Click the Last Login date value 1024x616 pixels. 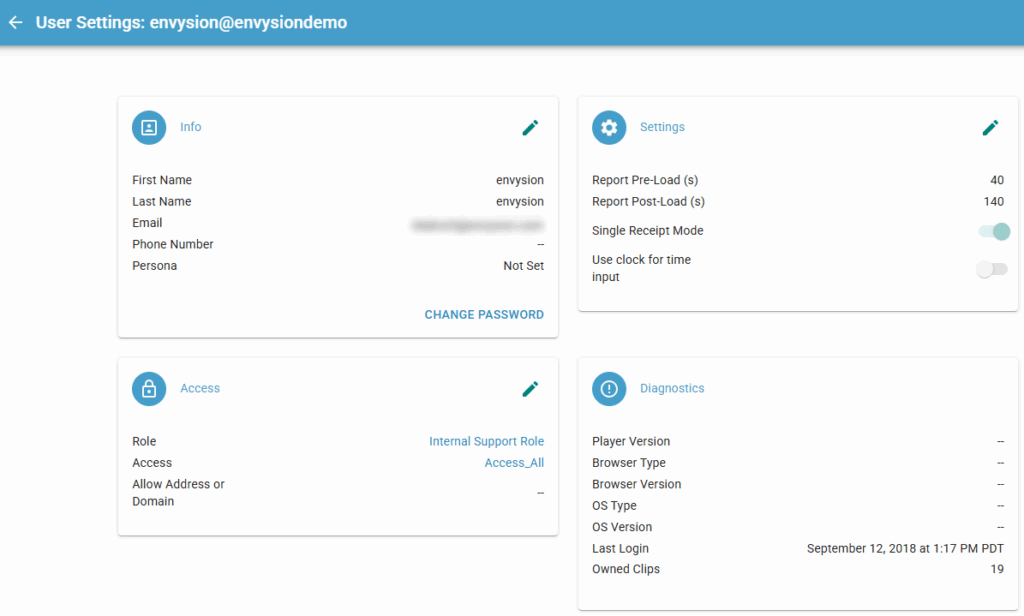click(905, 548)
